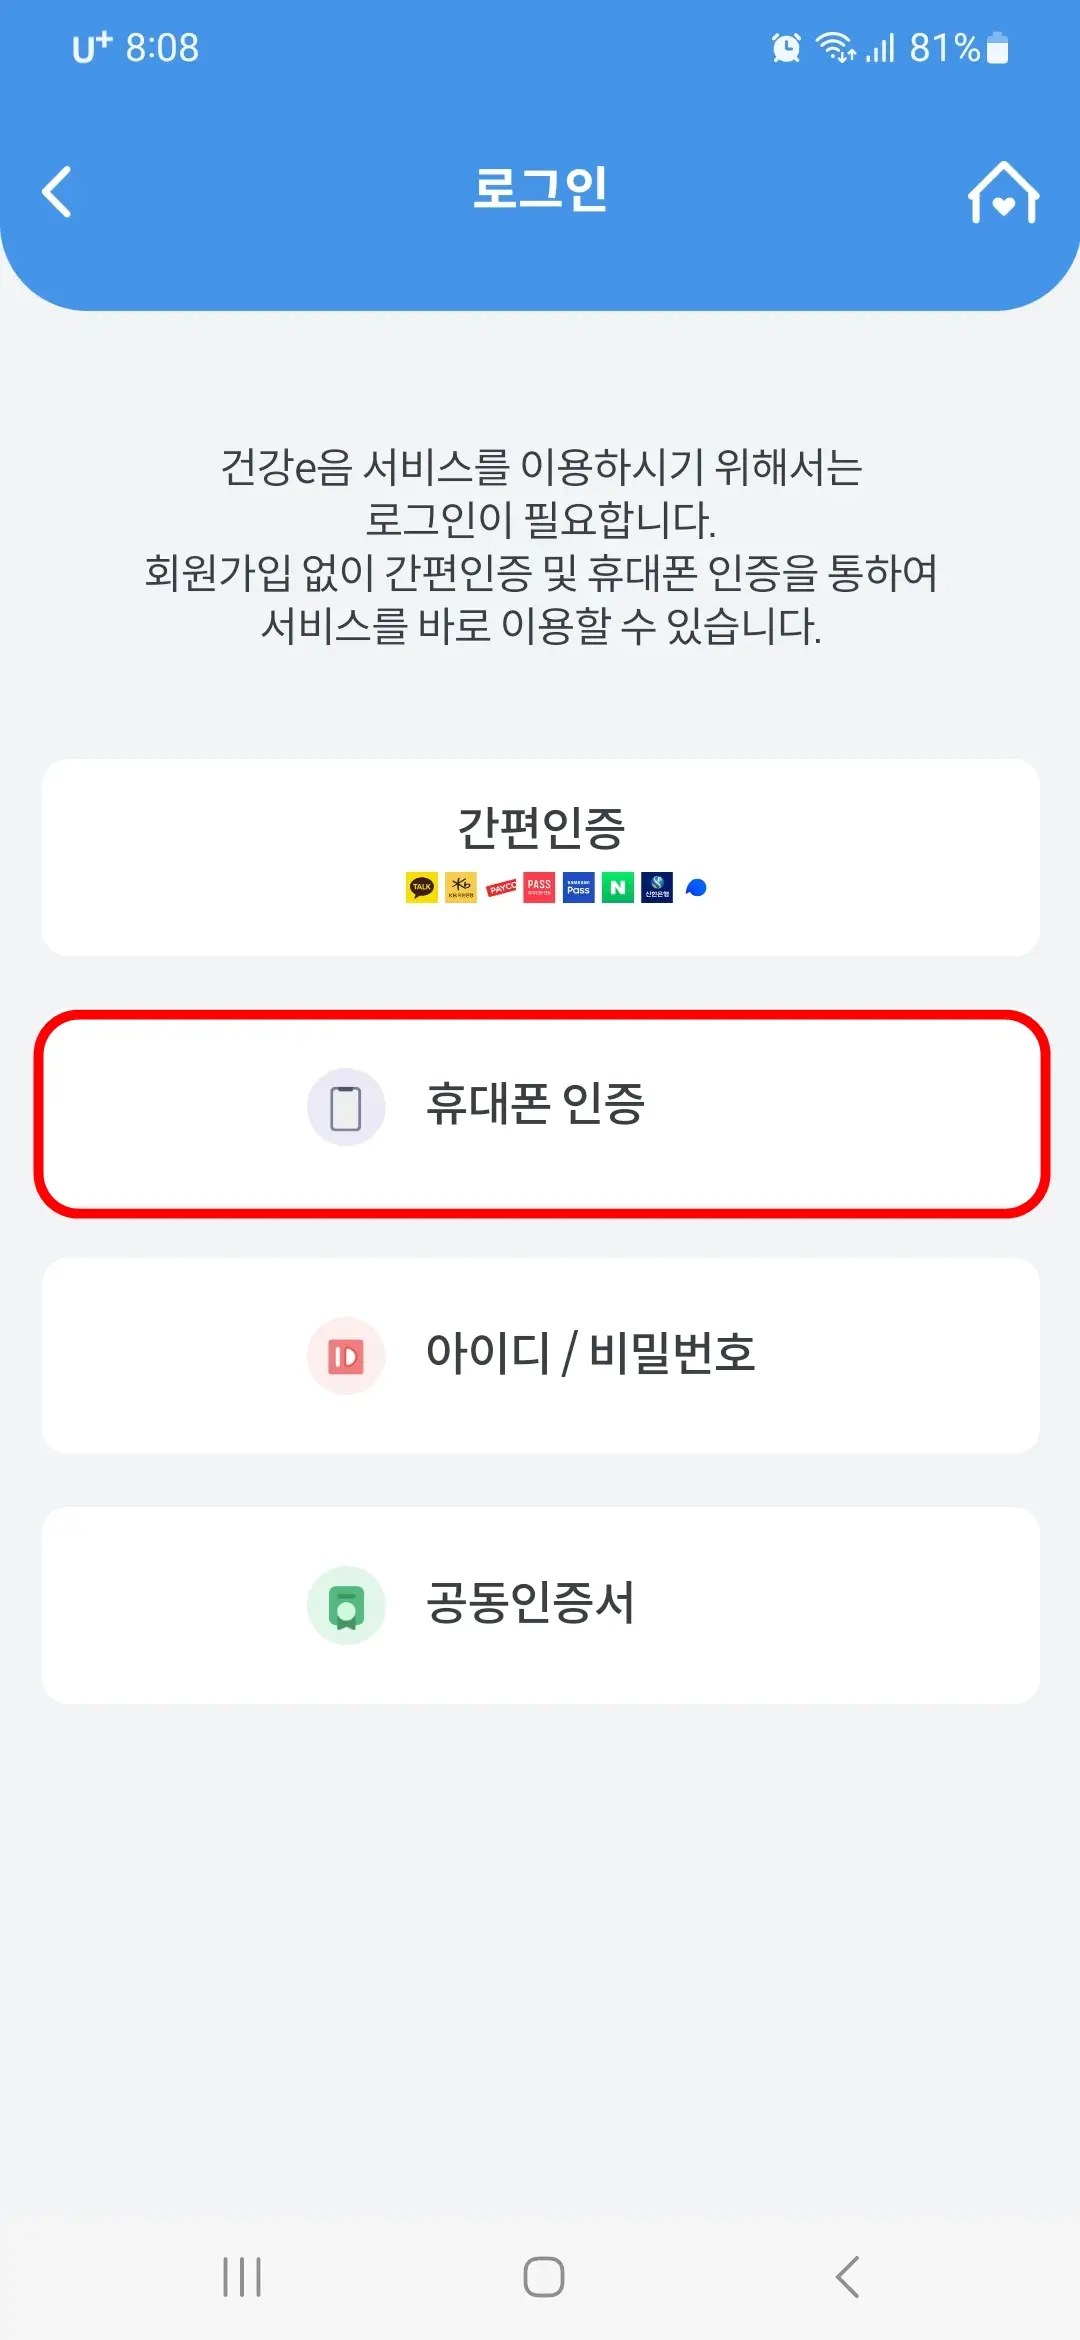Click the certificate icon in 공동인증서 row
Image resolution: width=1080 pixels, height=2340 pixels.
(345, 1605)
